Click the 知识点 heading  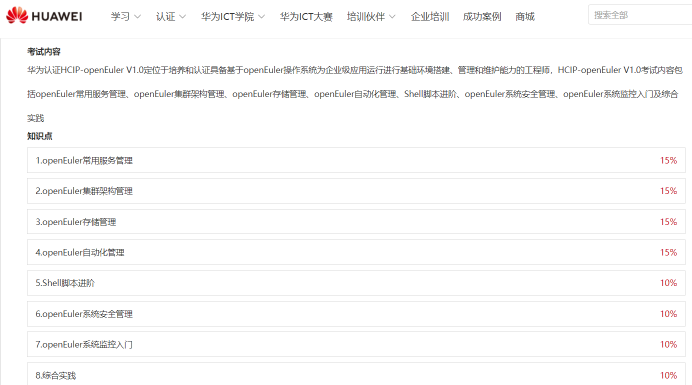(40, 136)
